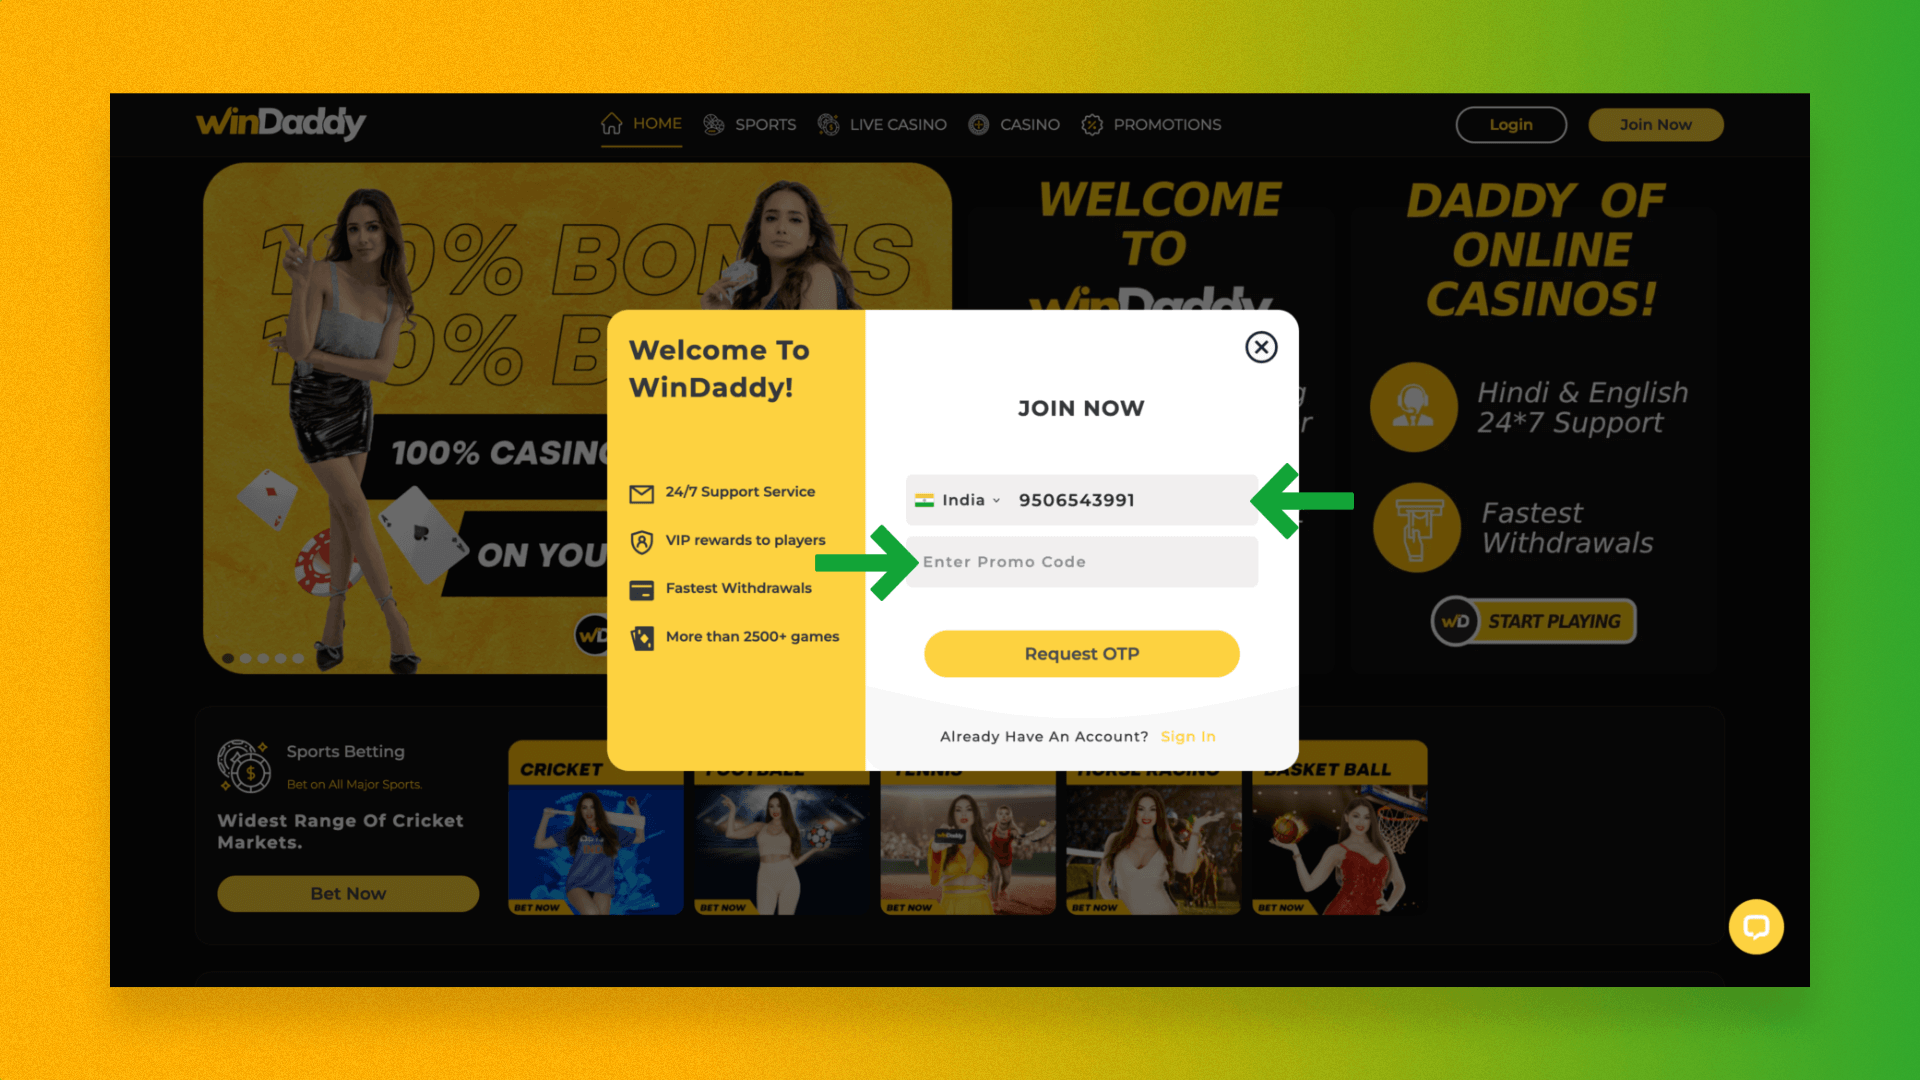Expand the country selector chevron

pyautogui.click(x=997, y=501)
